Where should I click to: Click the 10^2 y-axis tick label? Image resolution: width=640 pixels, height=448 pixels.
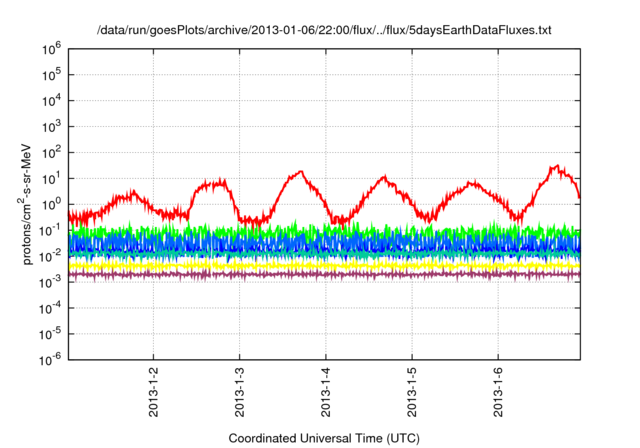[x=51, y=153]
